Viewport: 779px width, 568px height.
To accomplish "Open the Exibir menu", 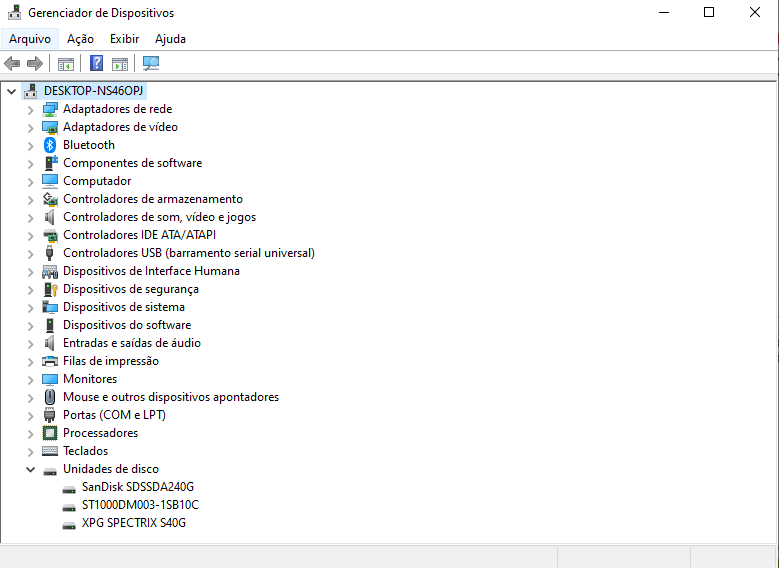I will 125,39.
